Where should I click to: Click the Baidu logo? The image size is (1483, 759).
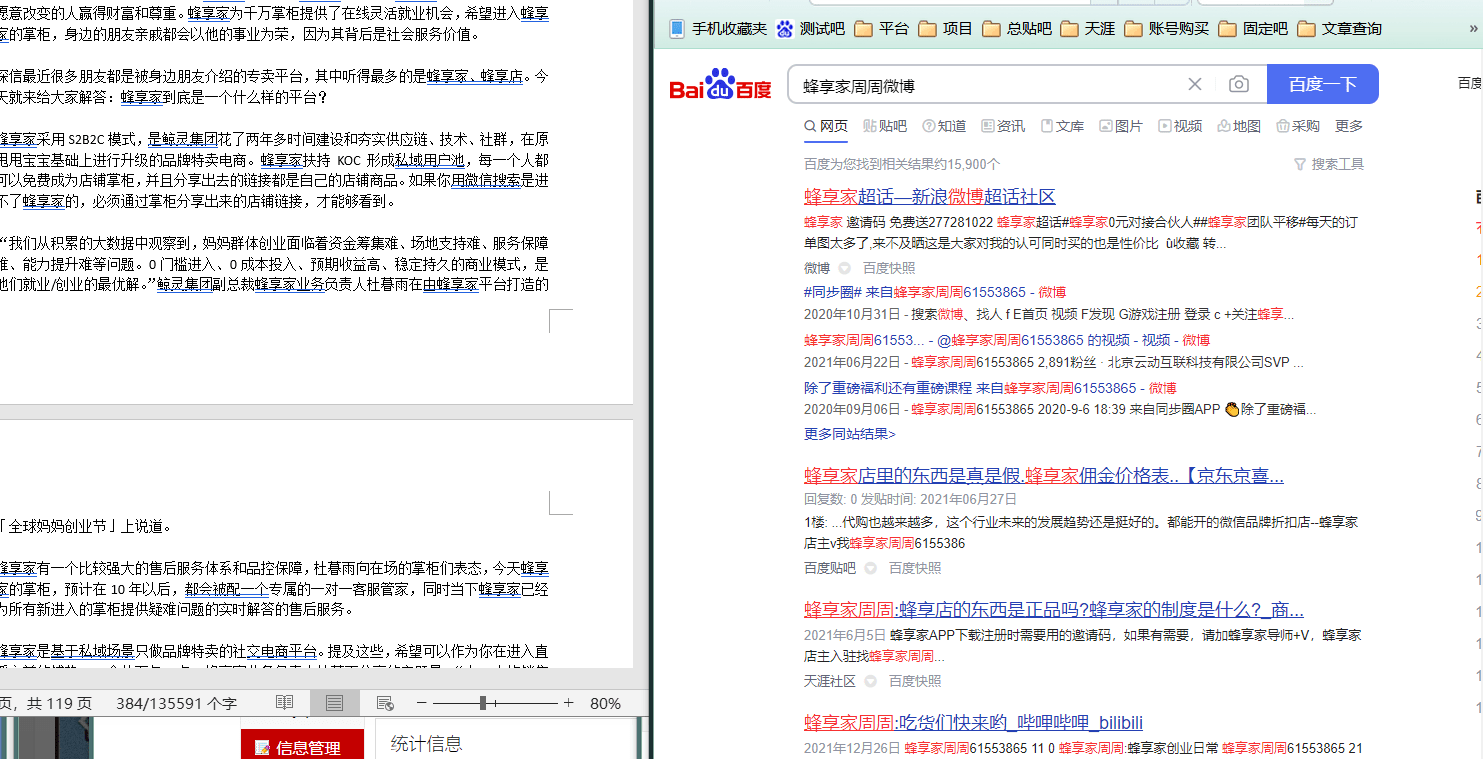(720, 85)
